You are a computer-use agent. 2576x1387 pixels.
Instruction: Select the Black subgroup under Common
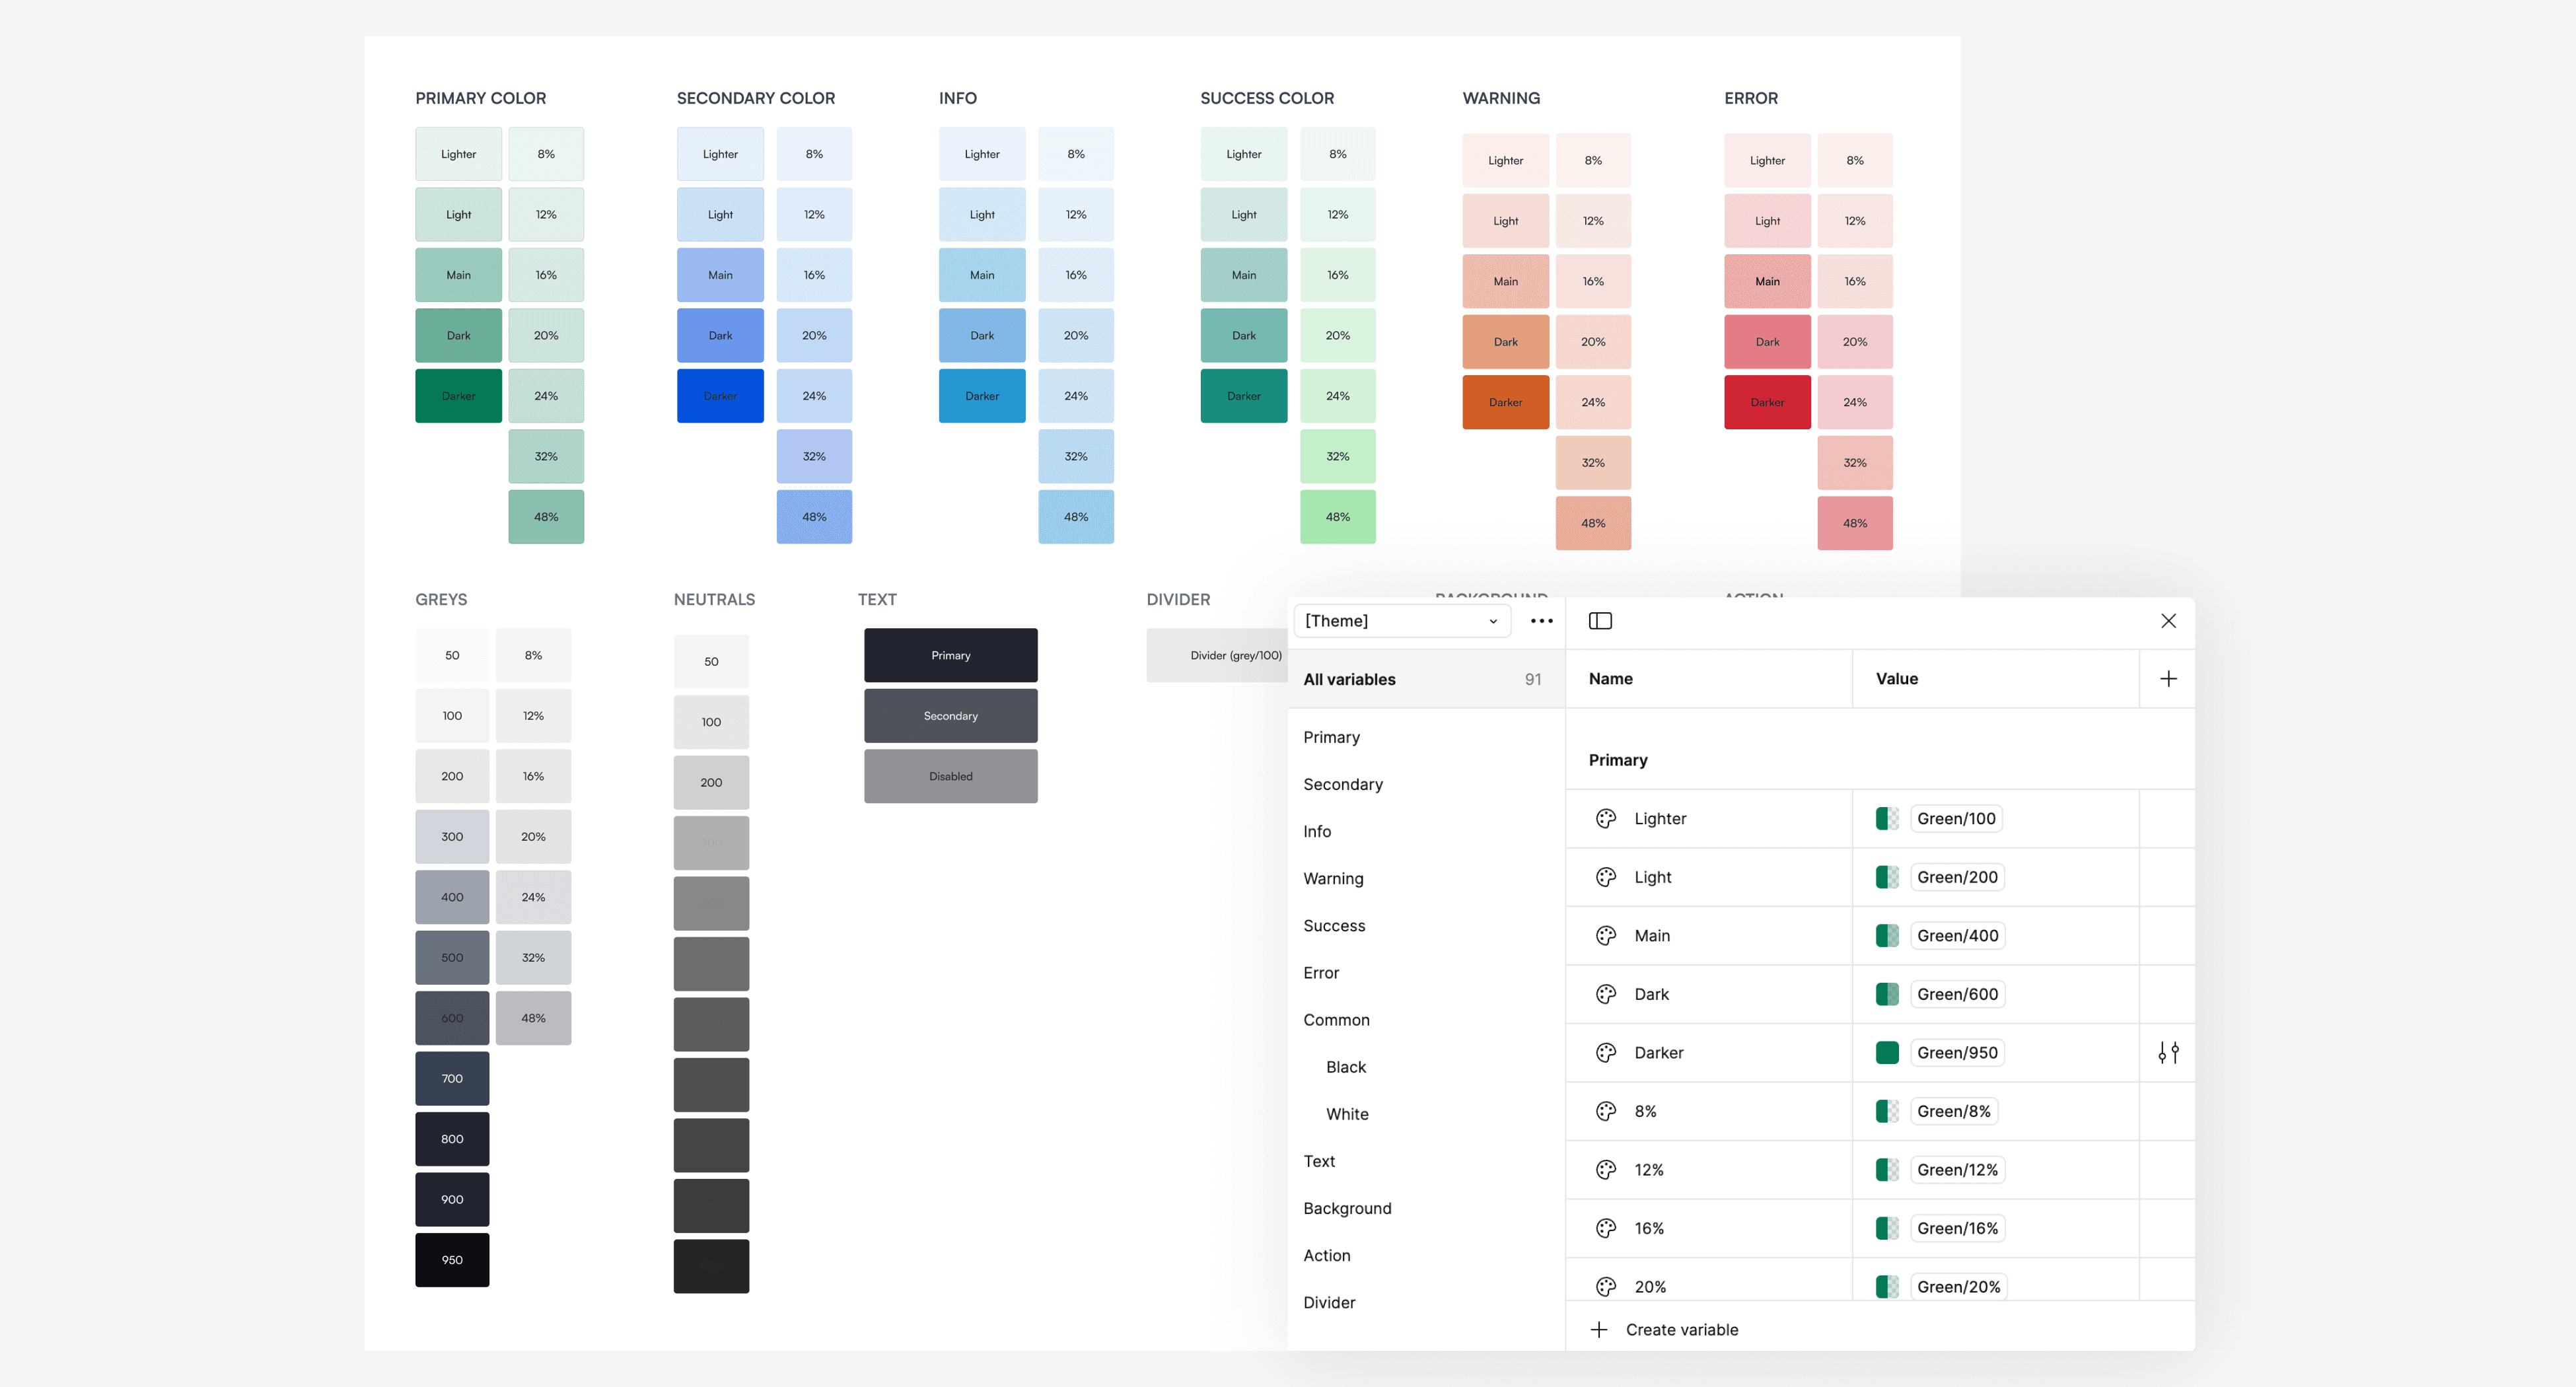tap(1345, 1068)
